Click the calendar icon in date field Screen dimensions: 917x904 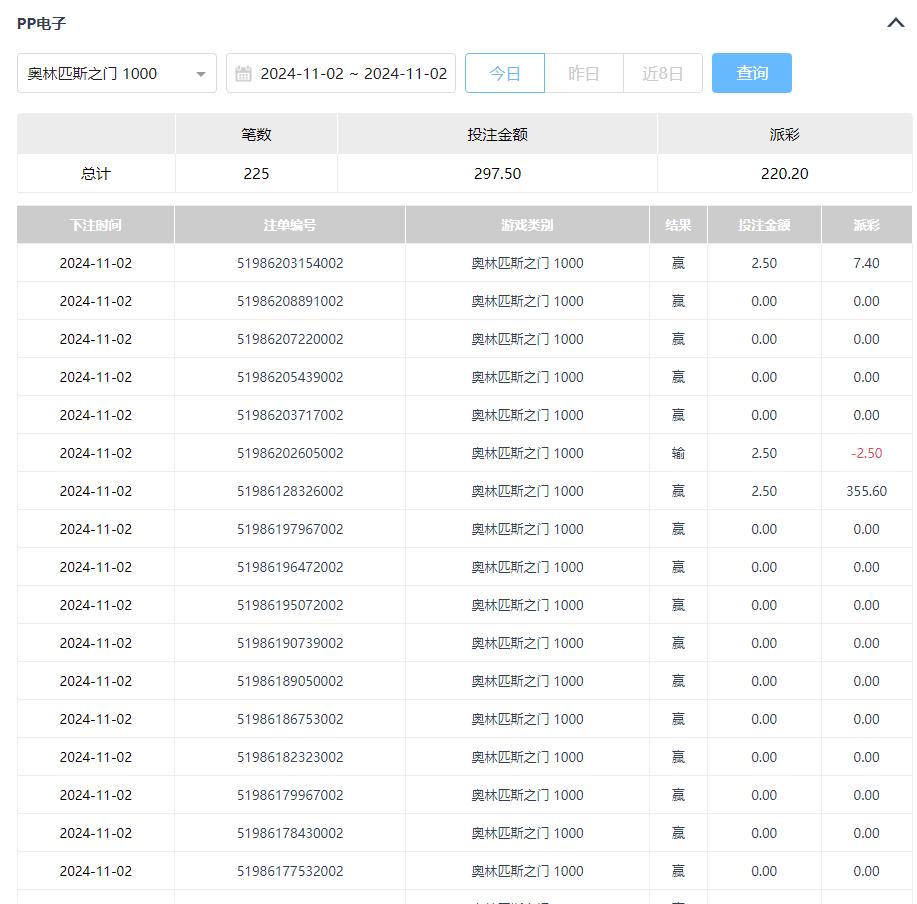(243, 74)
